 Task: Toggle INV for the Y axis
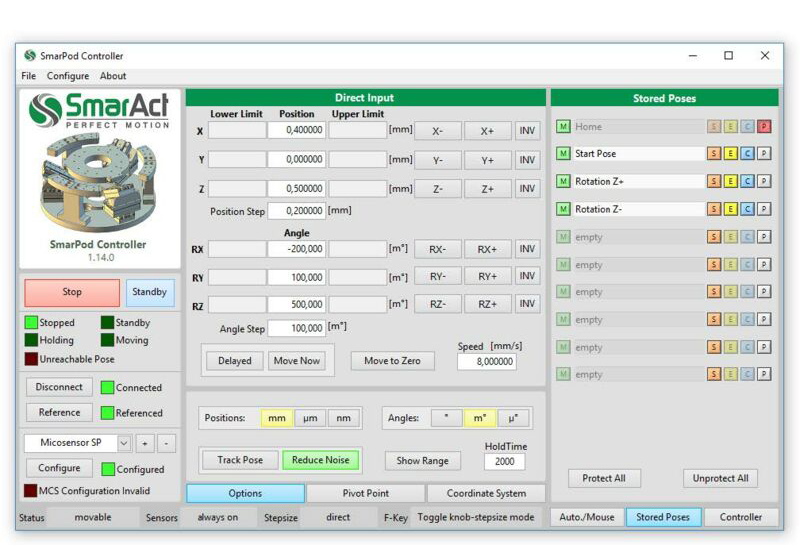click(527, 160)
